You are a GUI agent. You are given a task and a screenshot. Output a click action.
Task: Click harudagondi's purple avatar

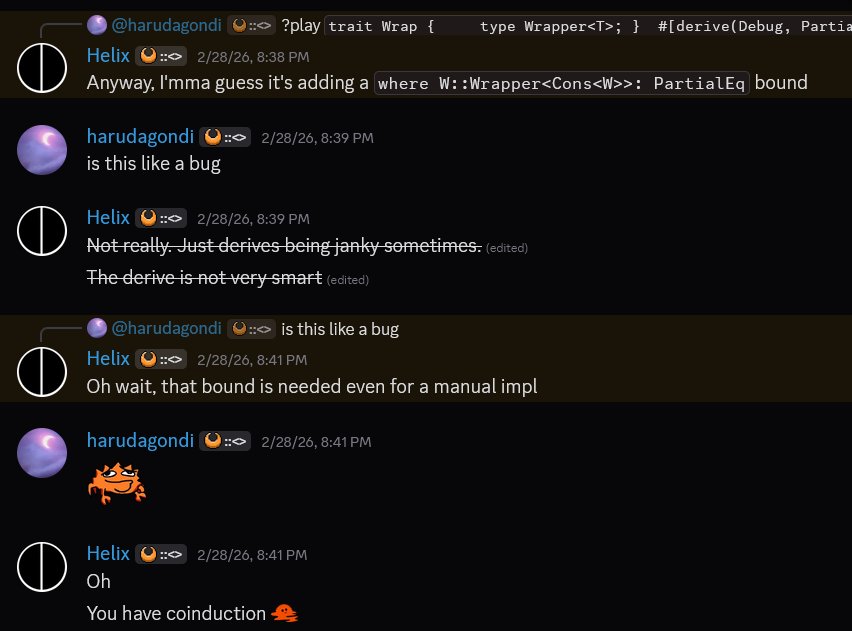42,149
